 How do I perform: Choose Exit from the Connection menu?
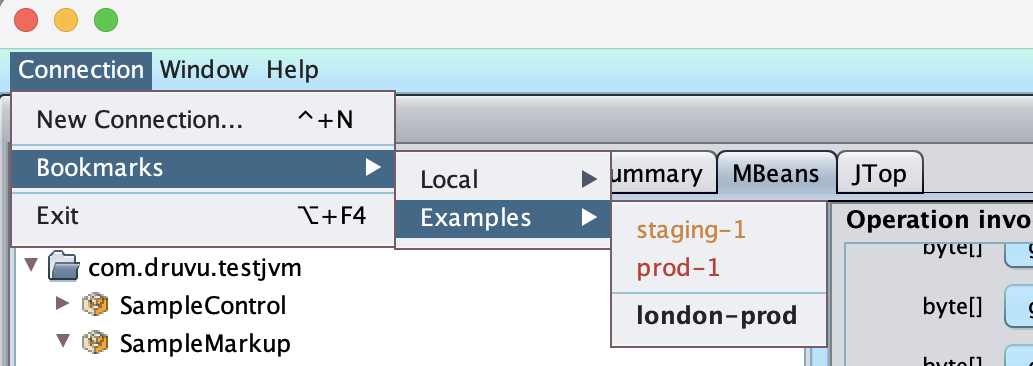pyautogui.click(x=203, y=216)
